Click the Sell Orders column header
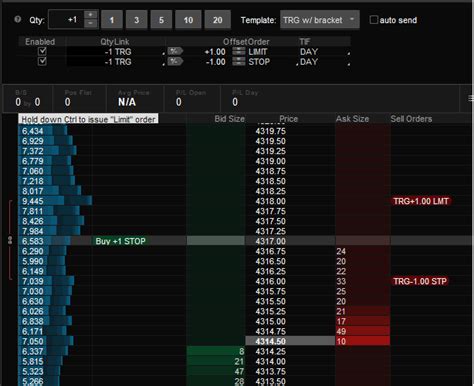Image resolution: width=474 pixels, height=386 pixels. 411,119
